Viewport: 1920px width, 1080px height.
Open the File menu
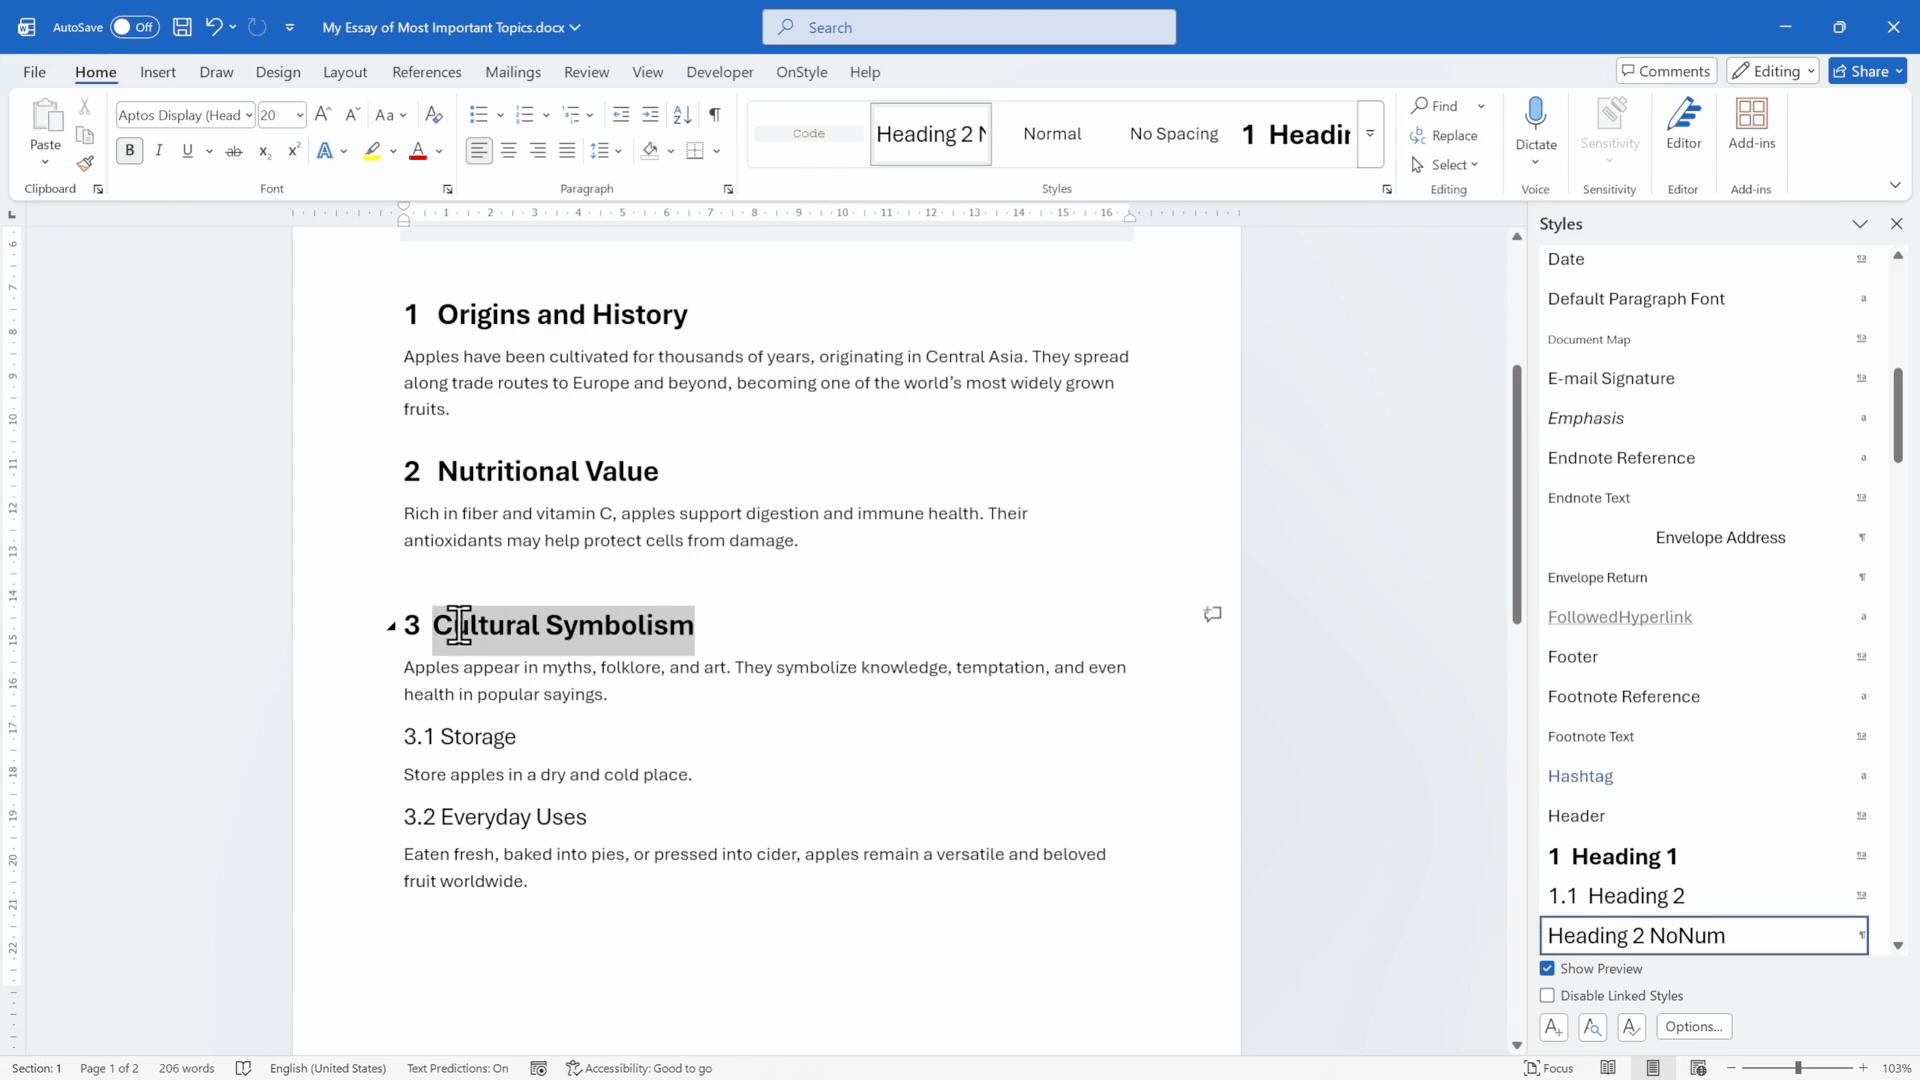pyautogui.click(x=34, y=72)
